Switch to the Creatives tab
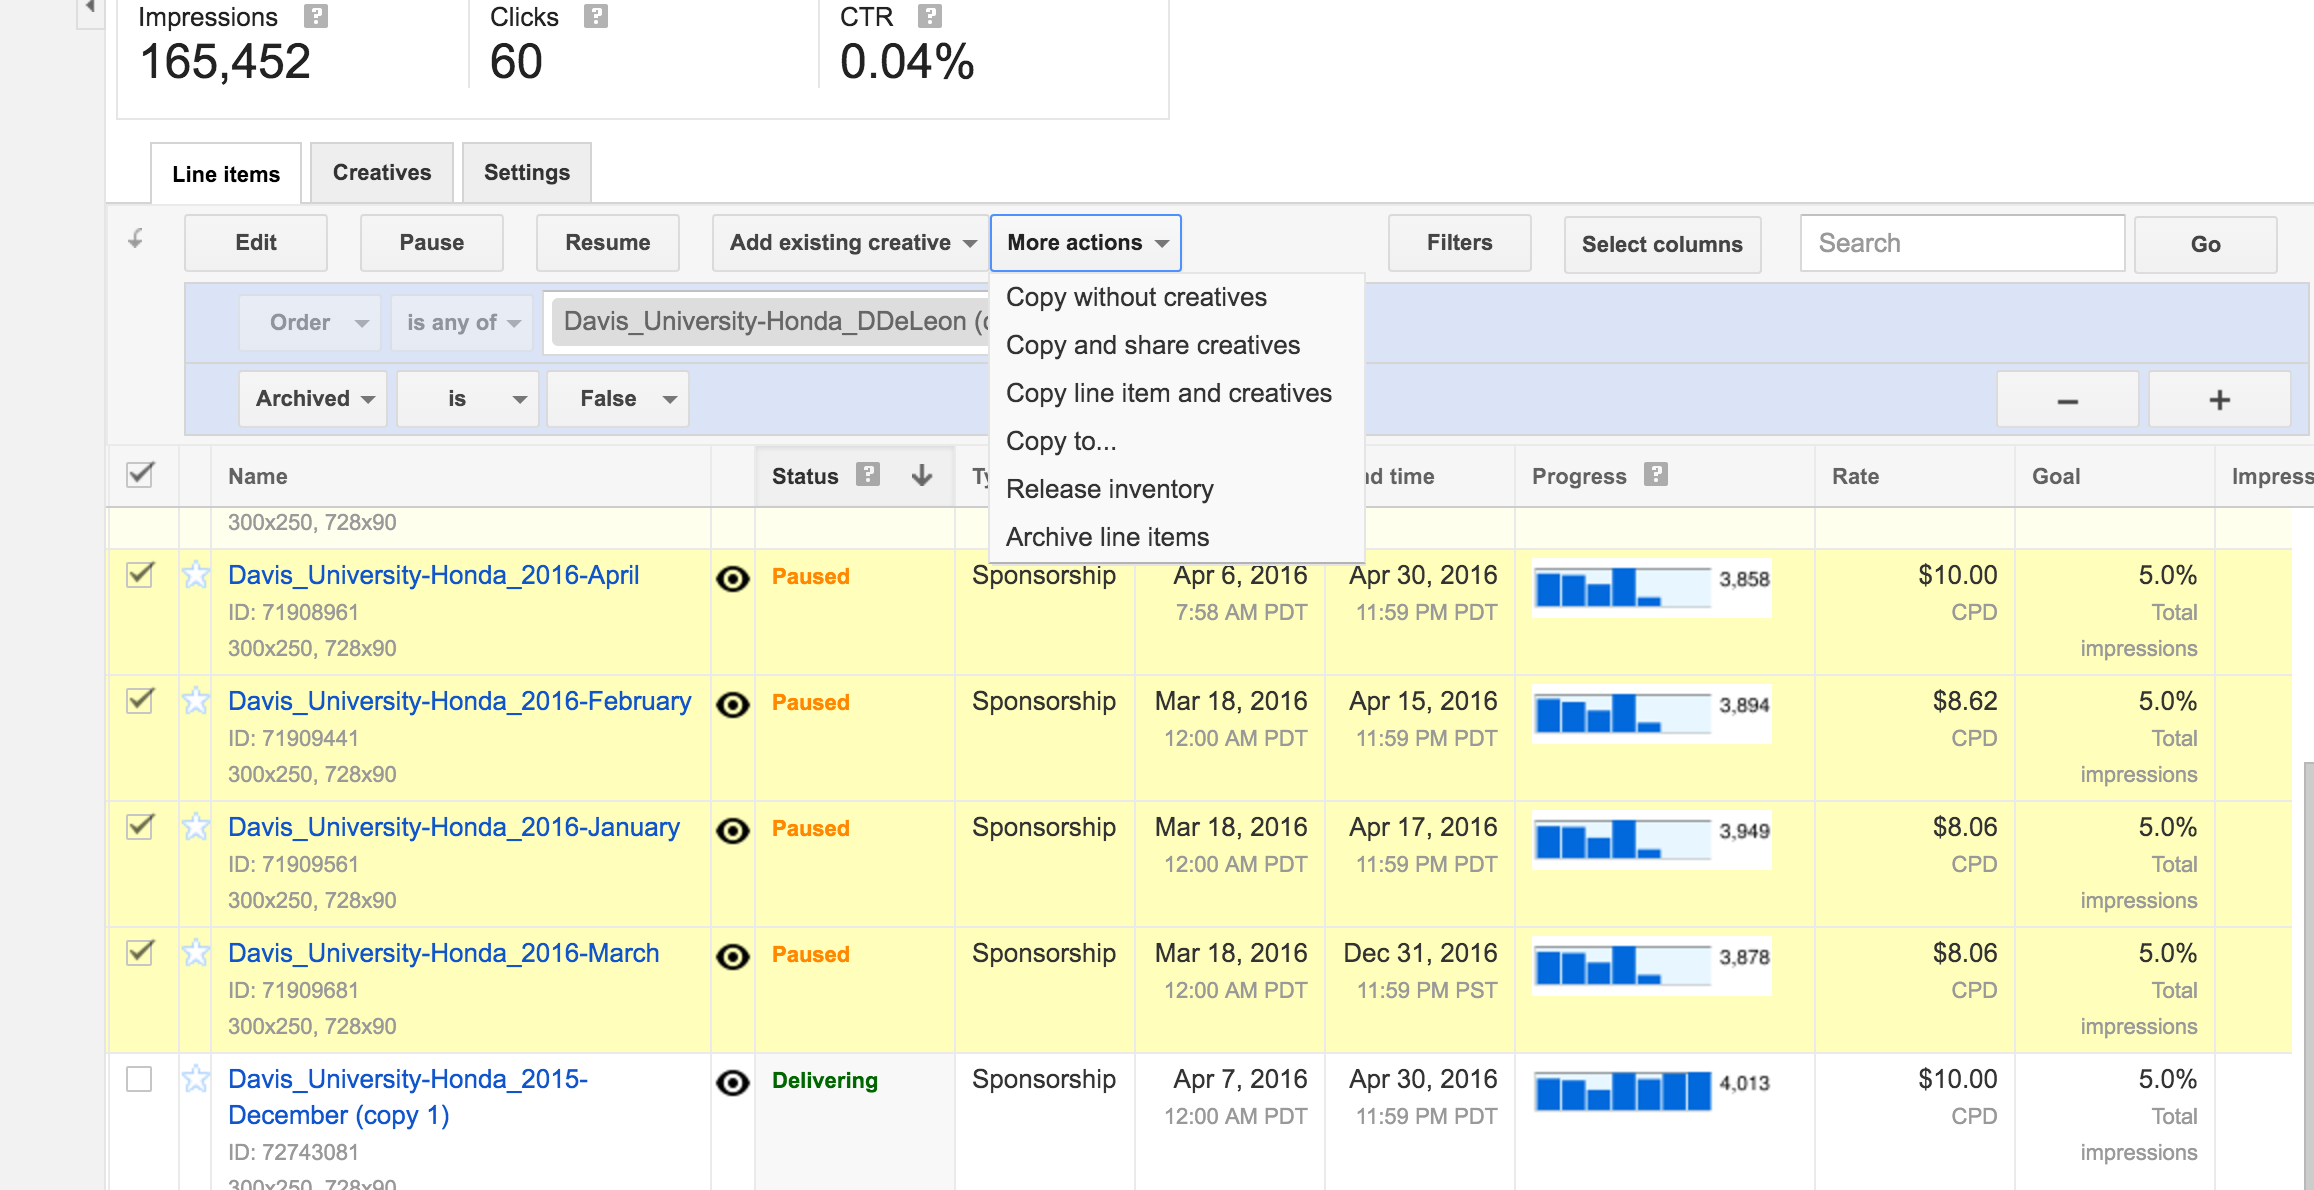The image size is (2314, 1190). [381, 173]
